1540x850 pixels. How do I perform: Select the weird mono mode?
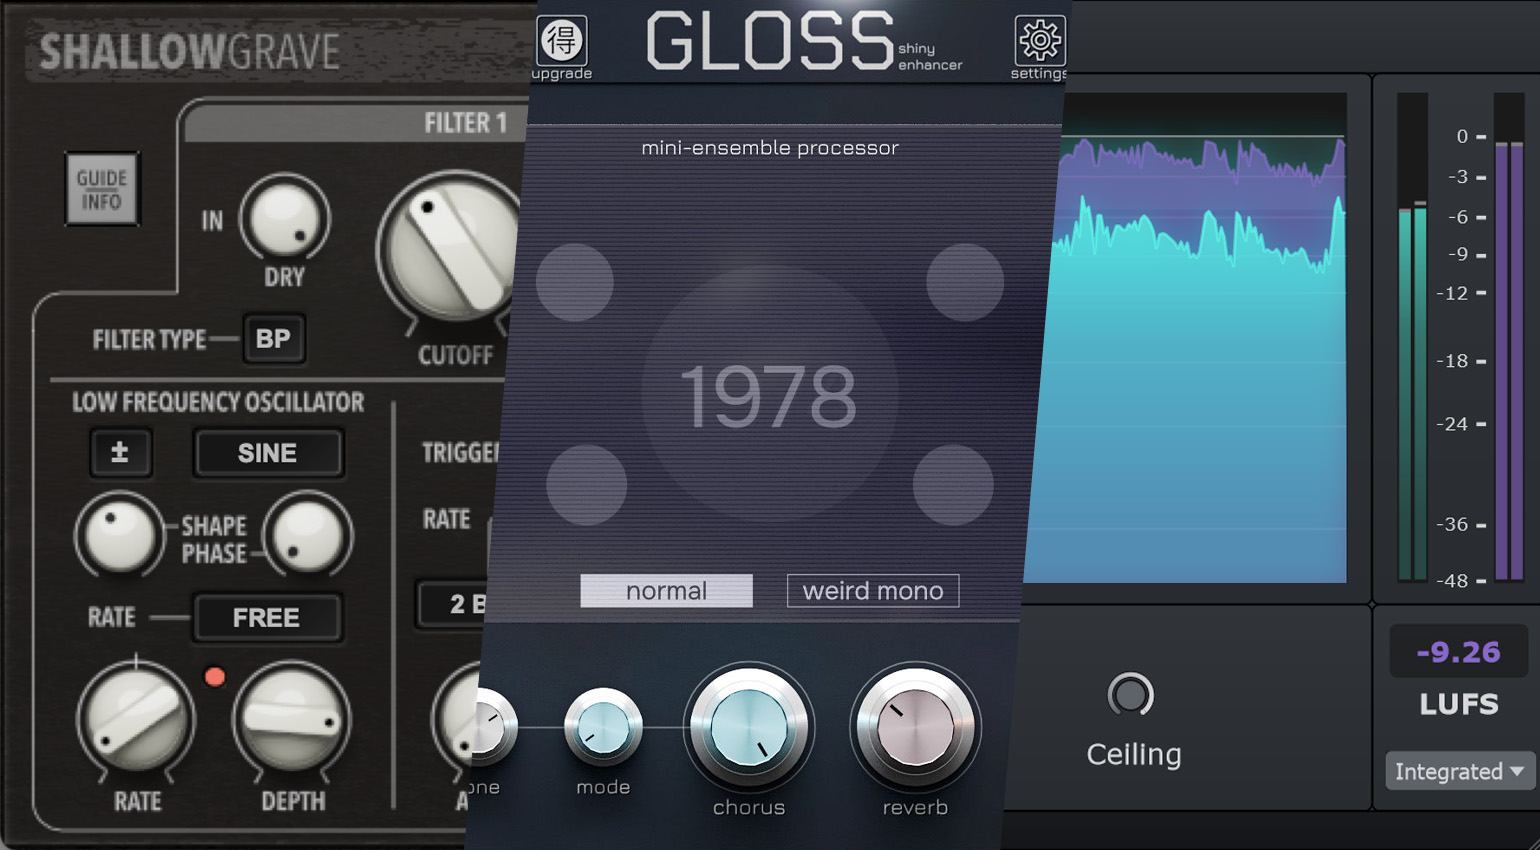click(872, 591)
